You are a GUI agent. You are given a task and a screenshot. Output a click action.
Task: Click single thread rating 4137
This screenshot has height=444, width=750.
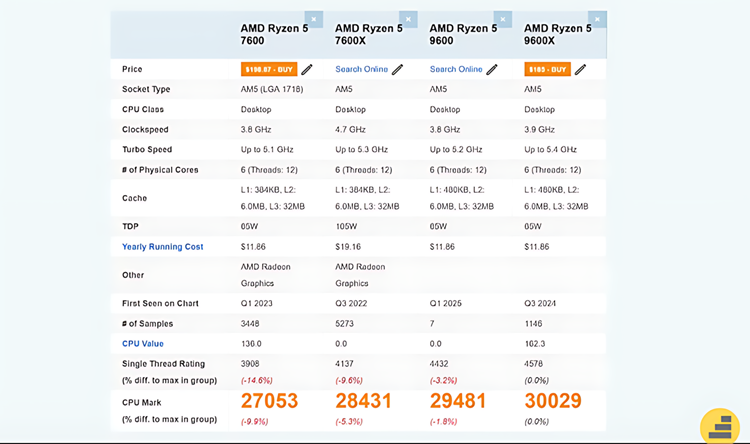pos(344,364)
